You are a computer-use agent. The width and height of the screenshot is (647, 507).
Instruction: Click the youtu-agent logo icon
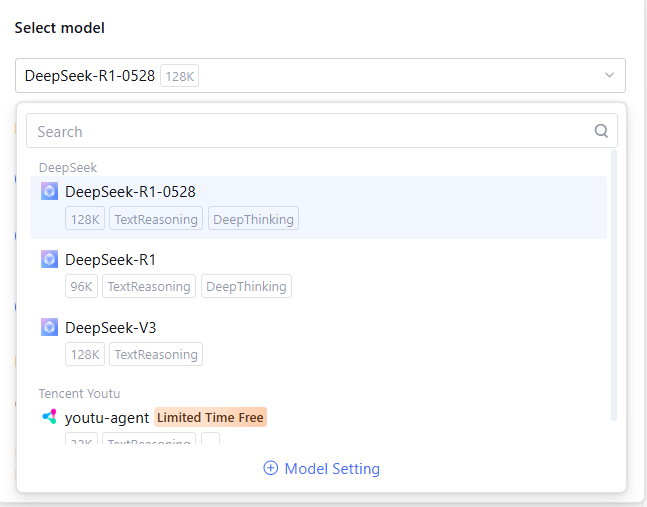pyautogui.click(x=49, y=417)
